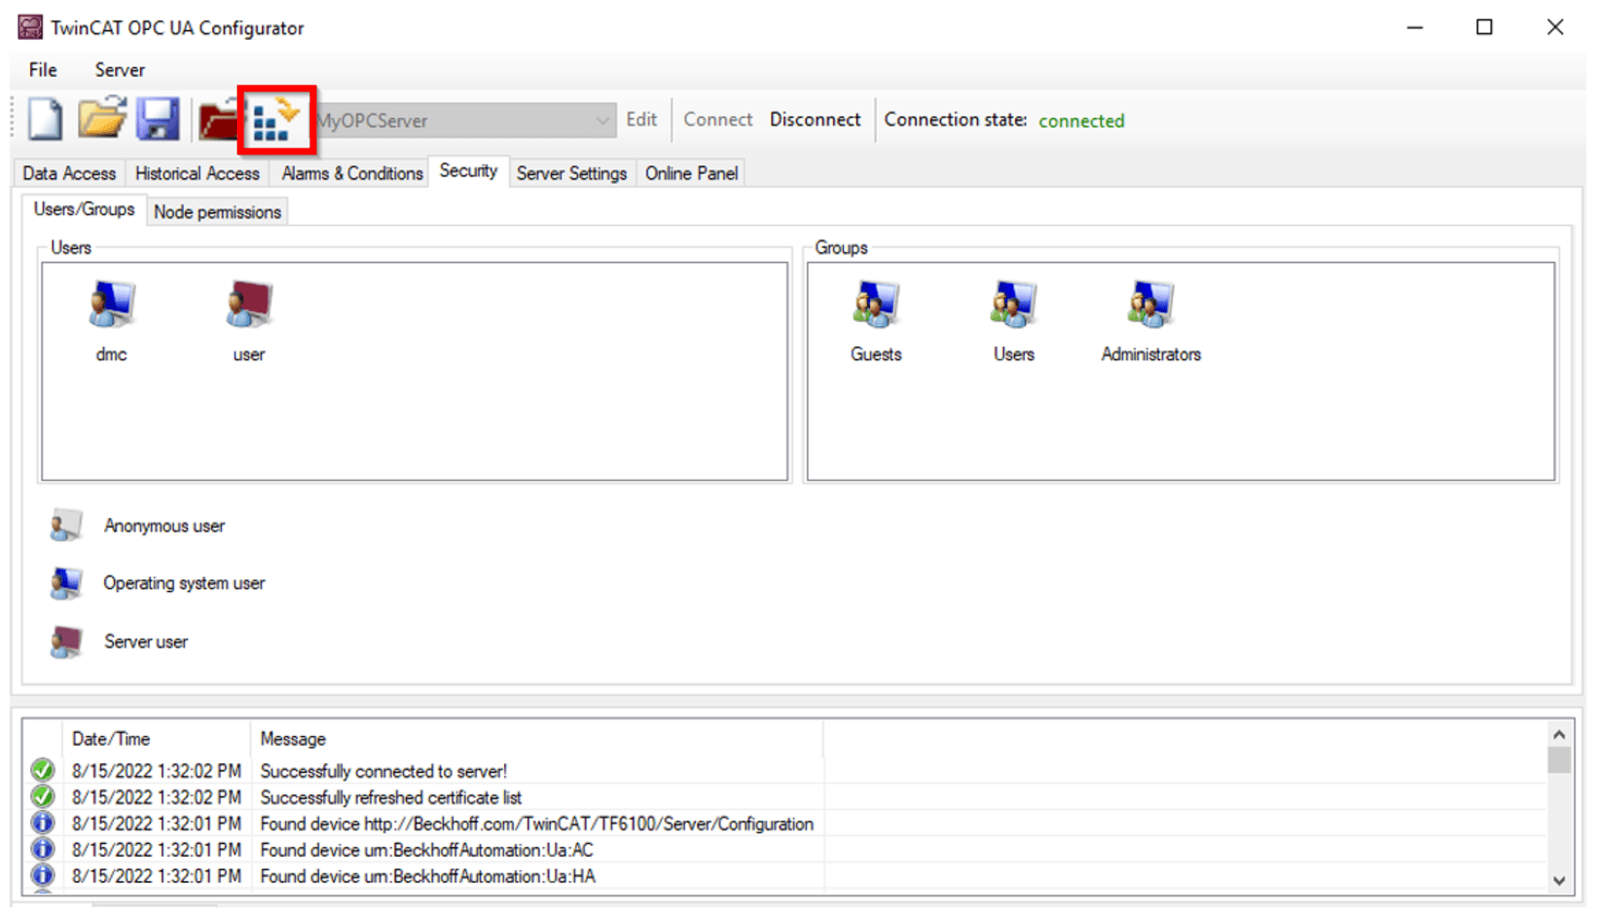The height and width of the screenshot is (917, 1600).
Task: Click 'Successfully refreshed certificate list' message
Action: click(391, 797)
